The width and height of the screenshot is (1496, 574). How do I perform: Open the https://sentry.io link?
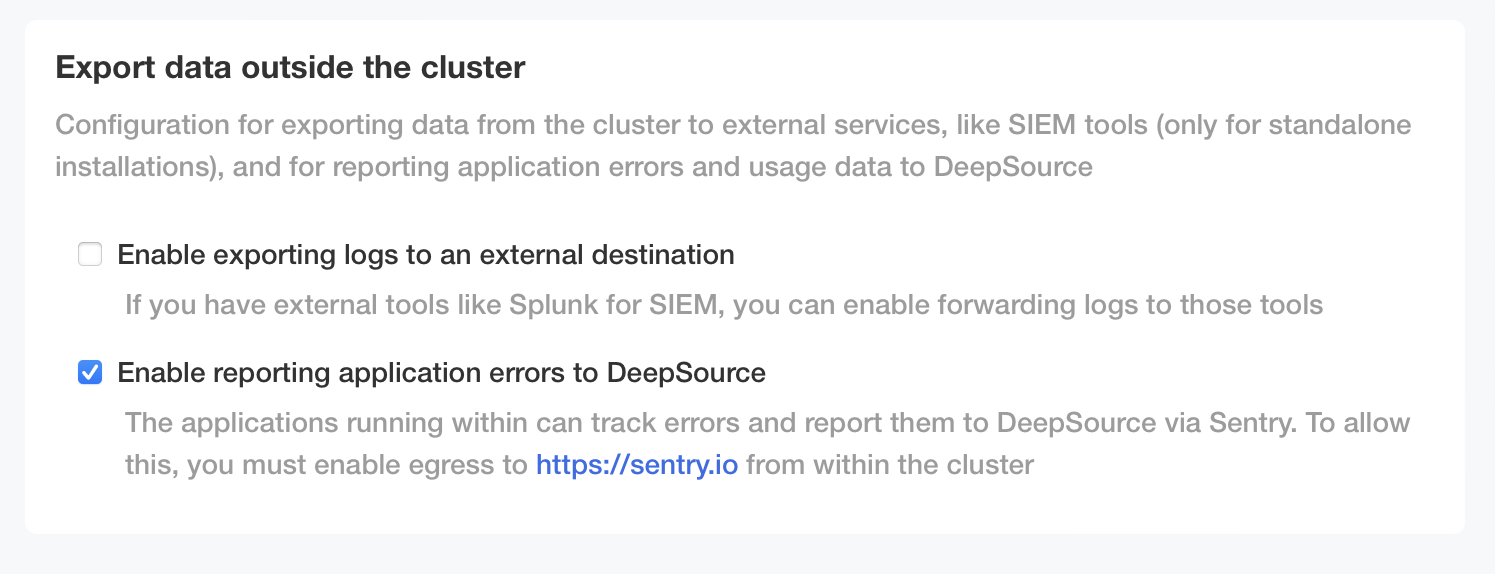point(637,465)
